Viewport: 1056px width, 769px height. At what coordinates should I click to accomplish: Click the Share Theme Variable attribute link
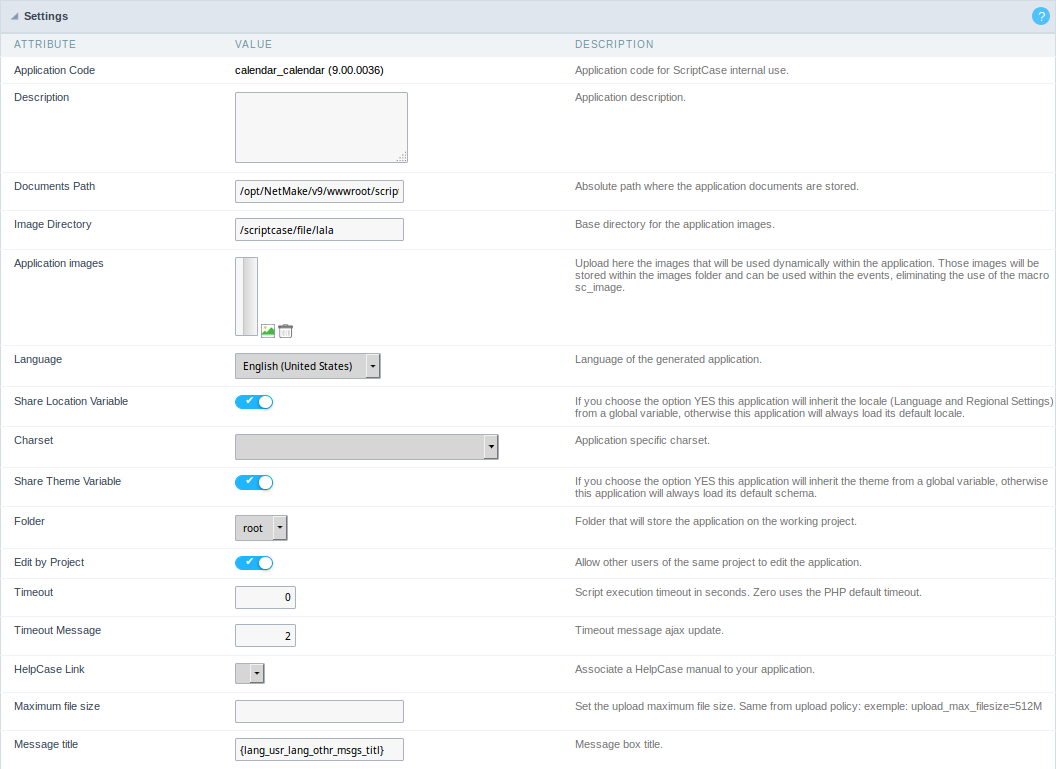[67, 481]
